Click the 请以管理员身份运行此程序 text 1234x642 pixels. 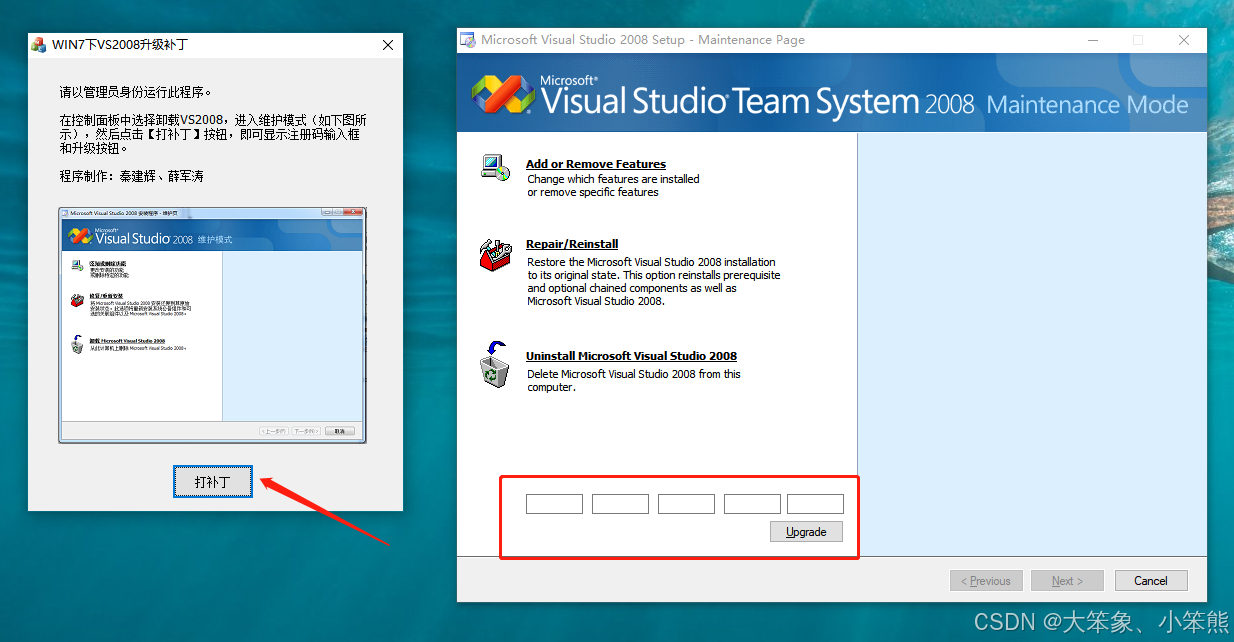tap(136, 92)
